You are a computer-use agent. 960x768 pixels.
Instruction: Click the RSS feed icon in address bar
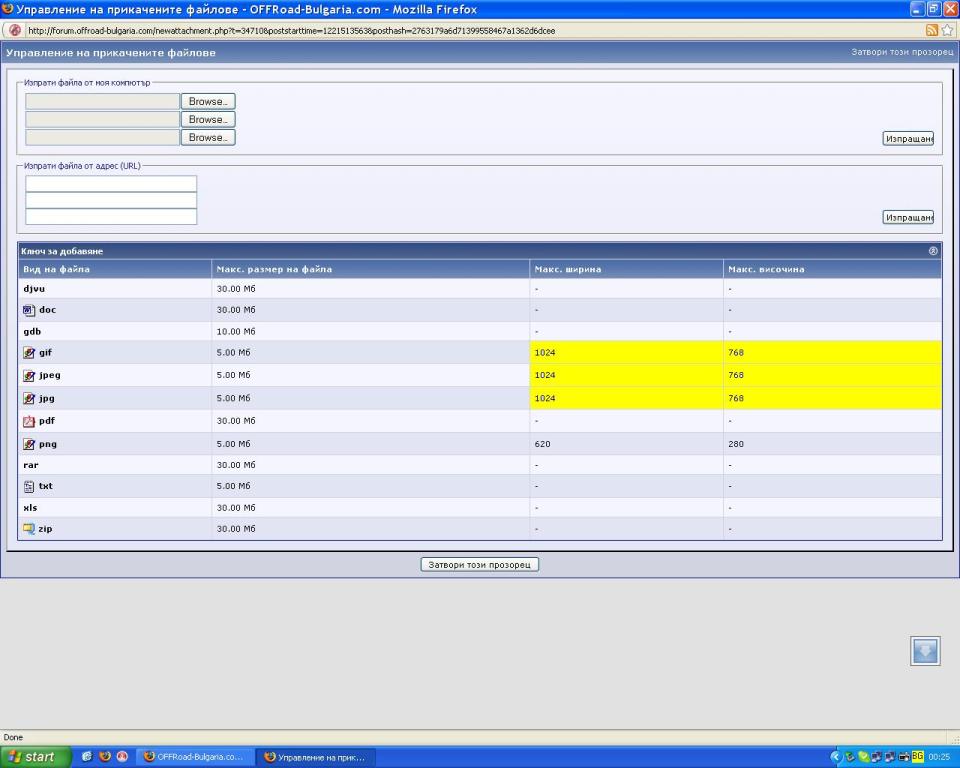coord(932,30)
